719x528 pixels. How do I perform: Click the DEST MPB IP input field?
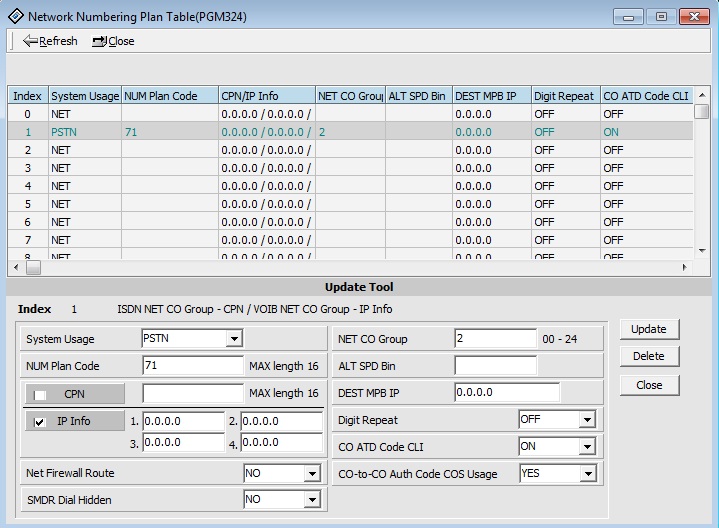click(x=506, y=393)
